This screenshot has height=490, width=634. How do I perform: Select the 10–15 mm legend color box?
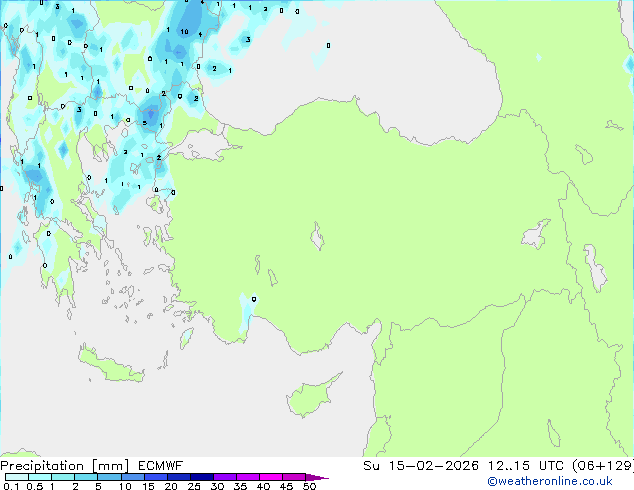click(x=133, y=478)
